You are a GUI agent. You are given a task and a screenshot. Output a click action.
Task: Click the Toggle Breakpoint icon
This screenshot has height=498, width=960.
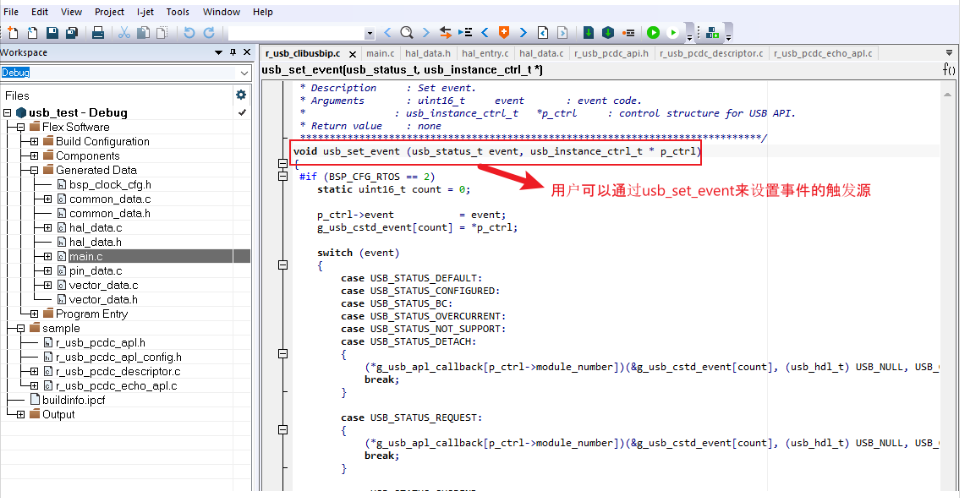[x=628, y=32]
